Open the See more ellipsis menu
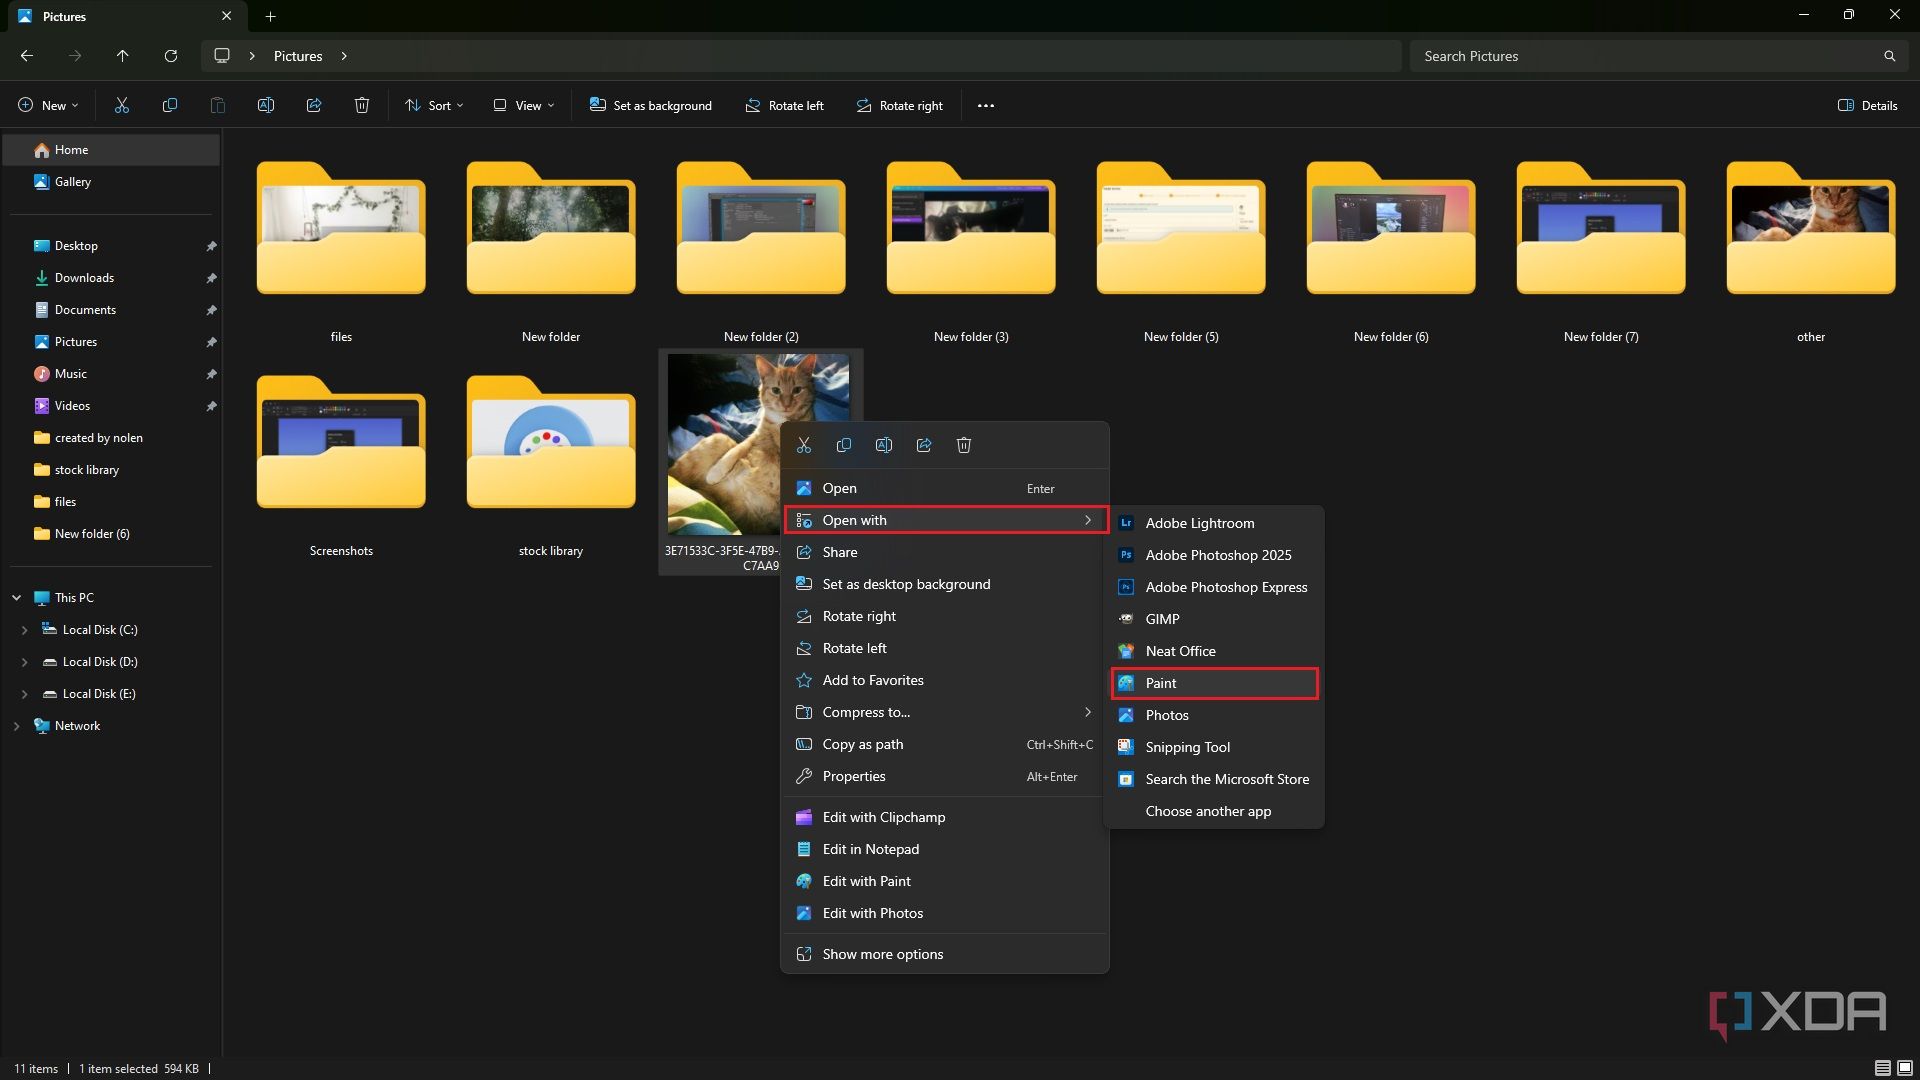This screenshot has height=1080, width=1920. click(986, 105)
